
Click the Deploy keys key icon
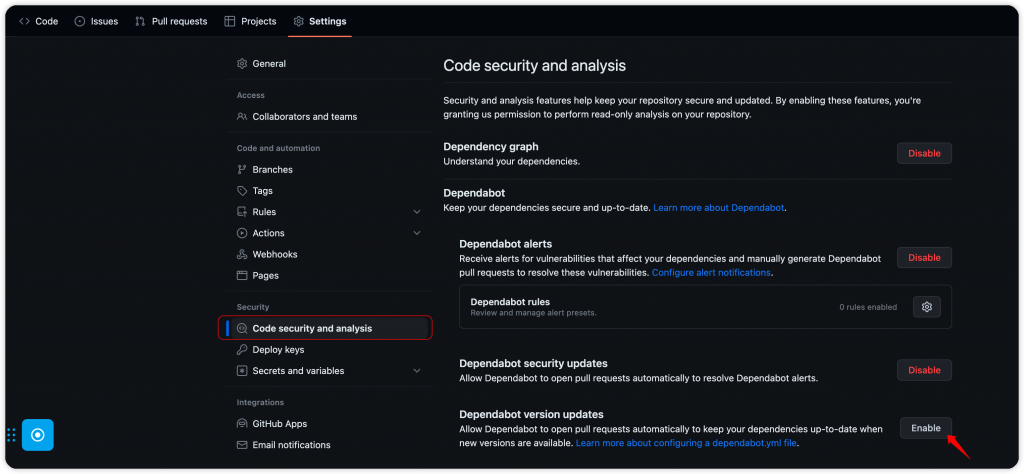tap(242, 350)
